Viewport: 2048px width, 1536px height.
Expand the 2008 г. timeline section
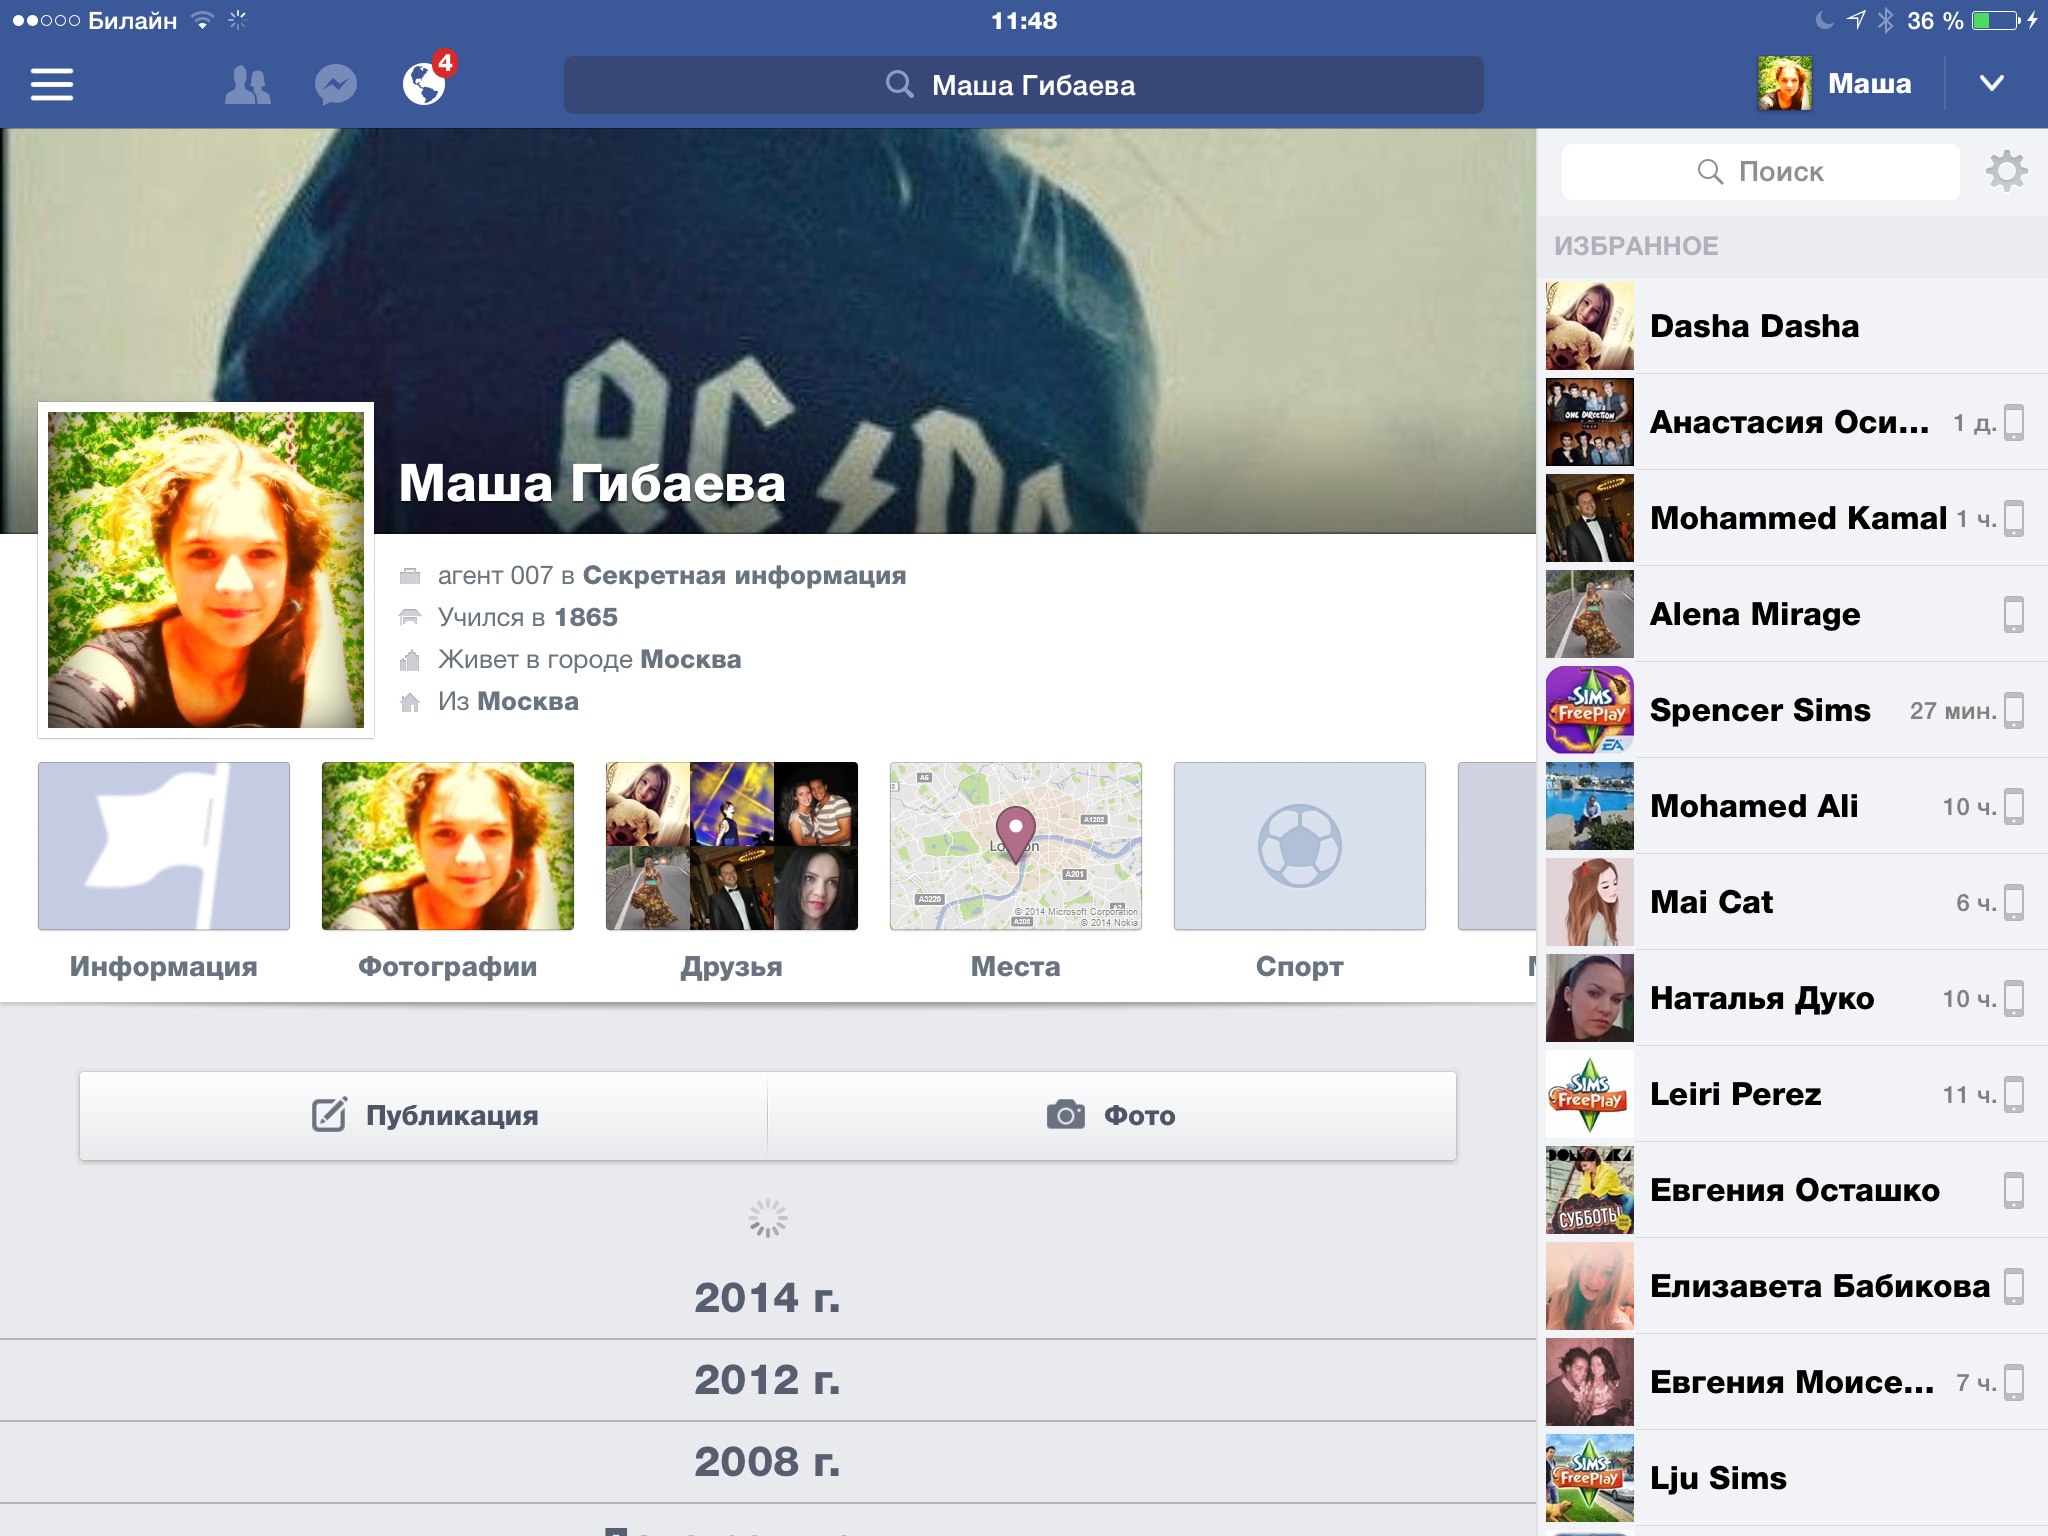pos(767,1462)
